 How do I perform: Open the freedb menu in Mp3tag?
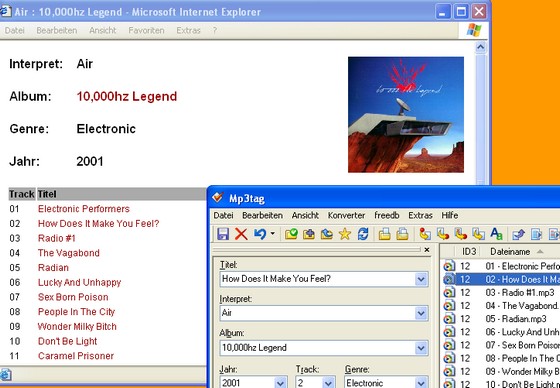point(386,215)
